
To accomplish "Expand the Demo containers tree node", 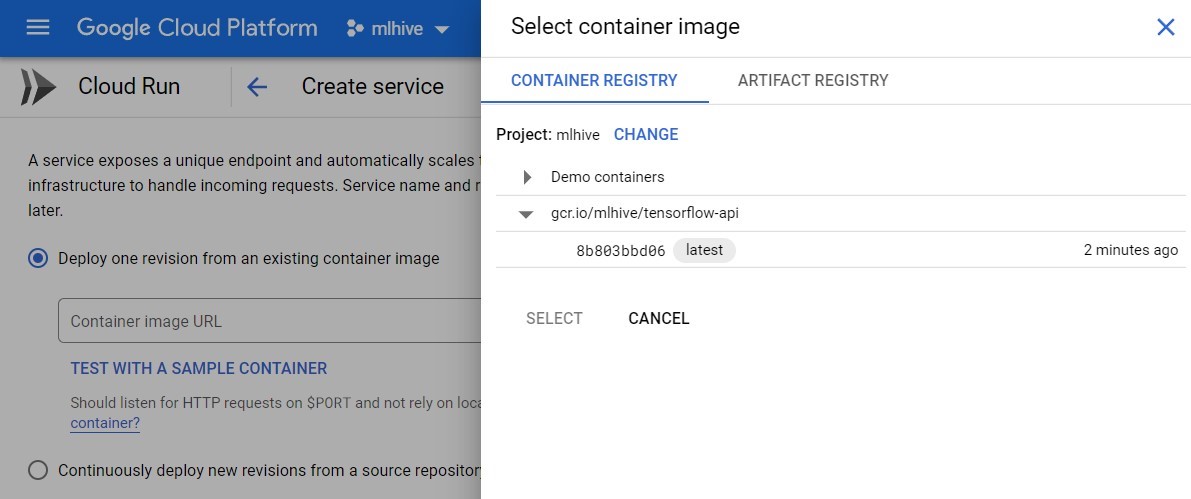I will click(527, 178).
